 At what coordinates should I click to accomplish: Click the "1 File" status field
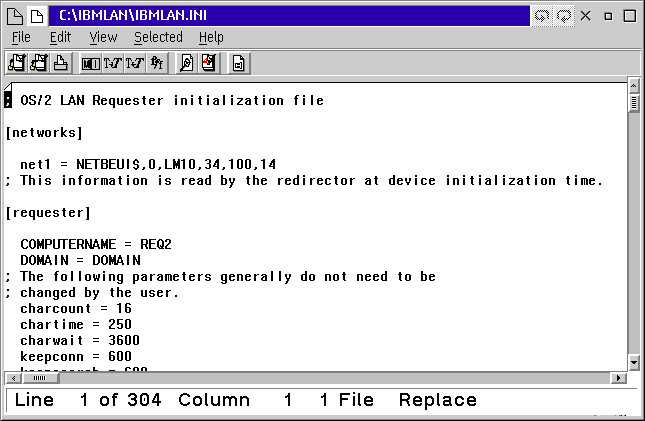347,400
